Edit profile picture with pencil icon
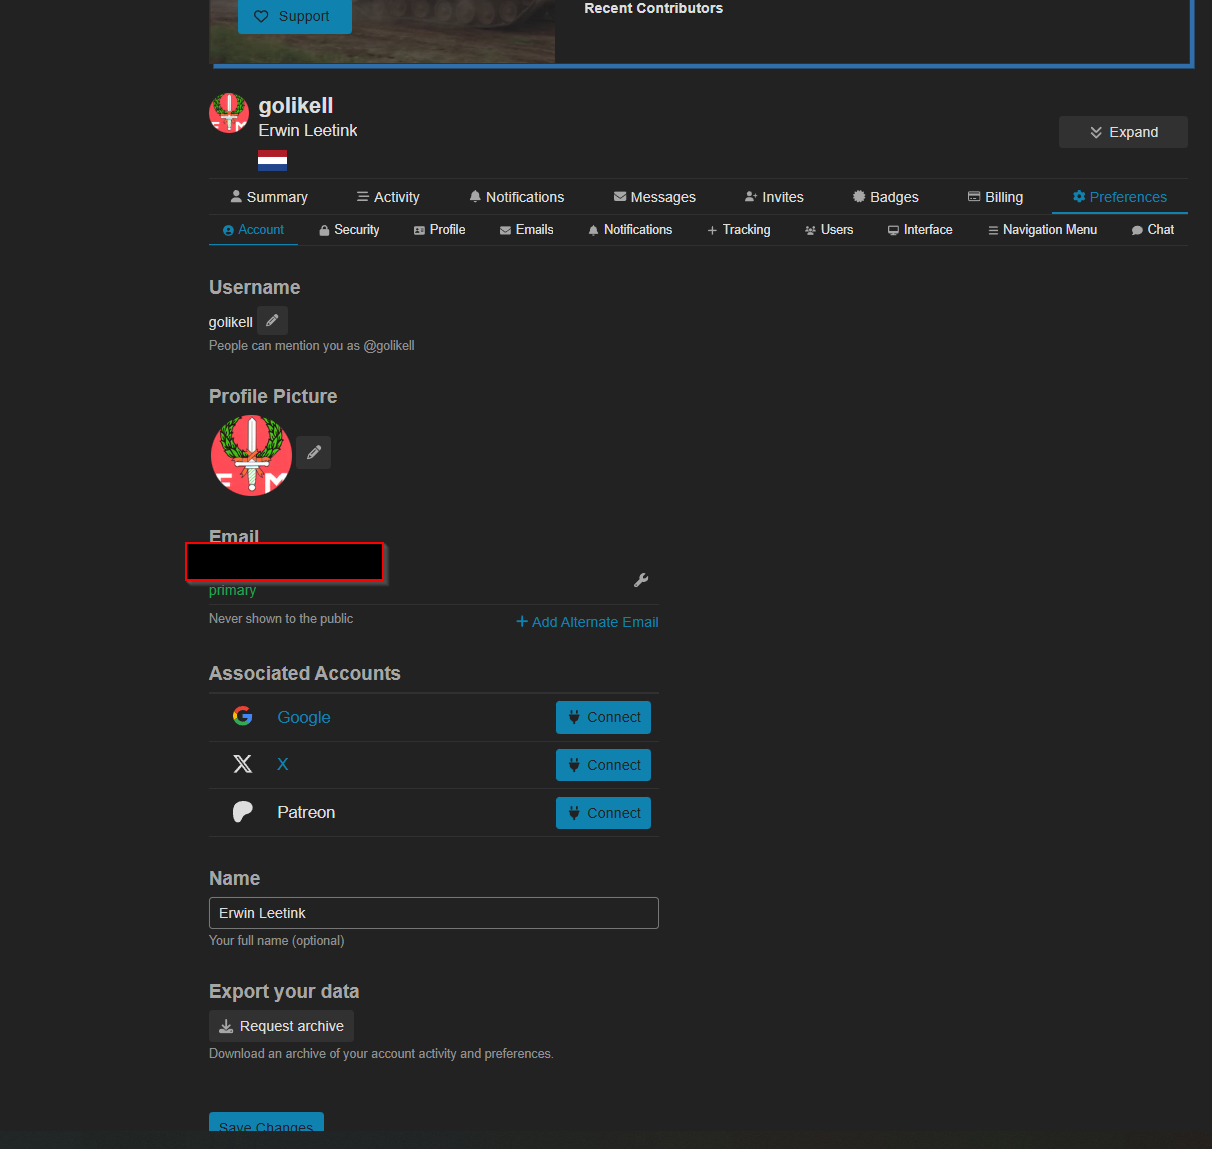1212x1149 pixels. [x=313, y=453]
